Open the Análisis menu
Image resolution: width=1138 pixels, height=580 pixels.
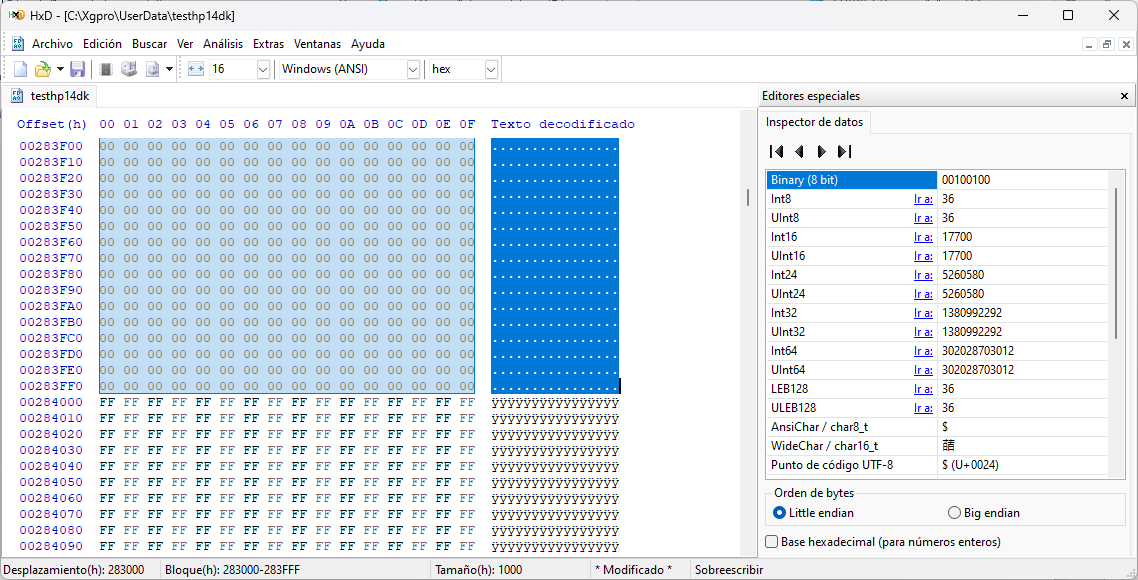(x=223, y=44)
